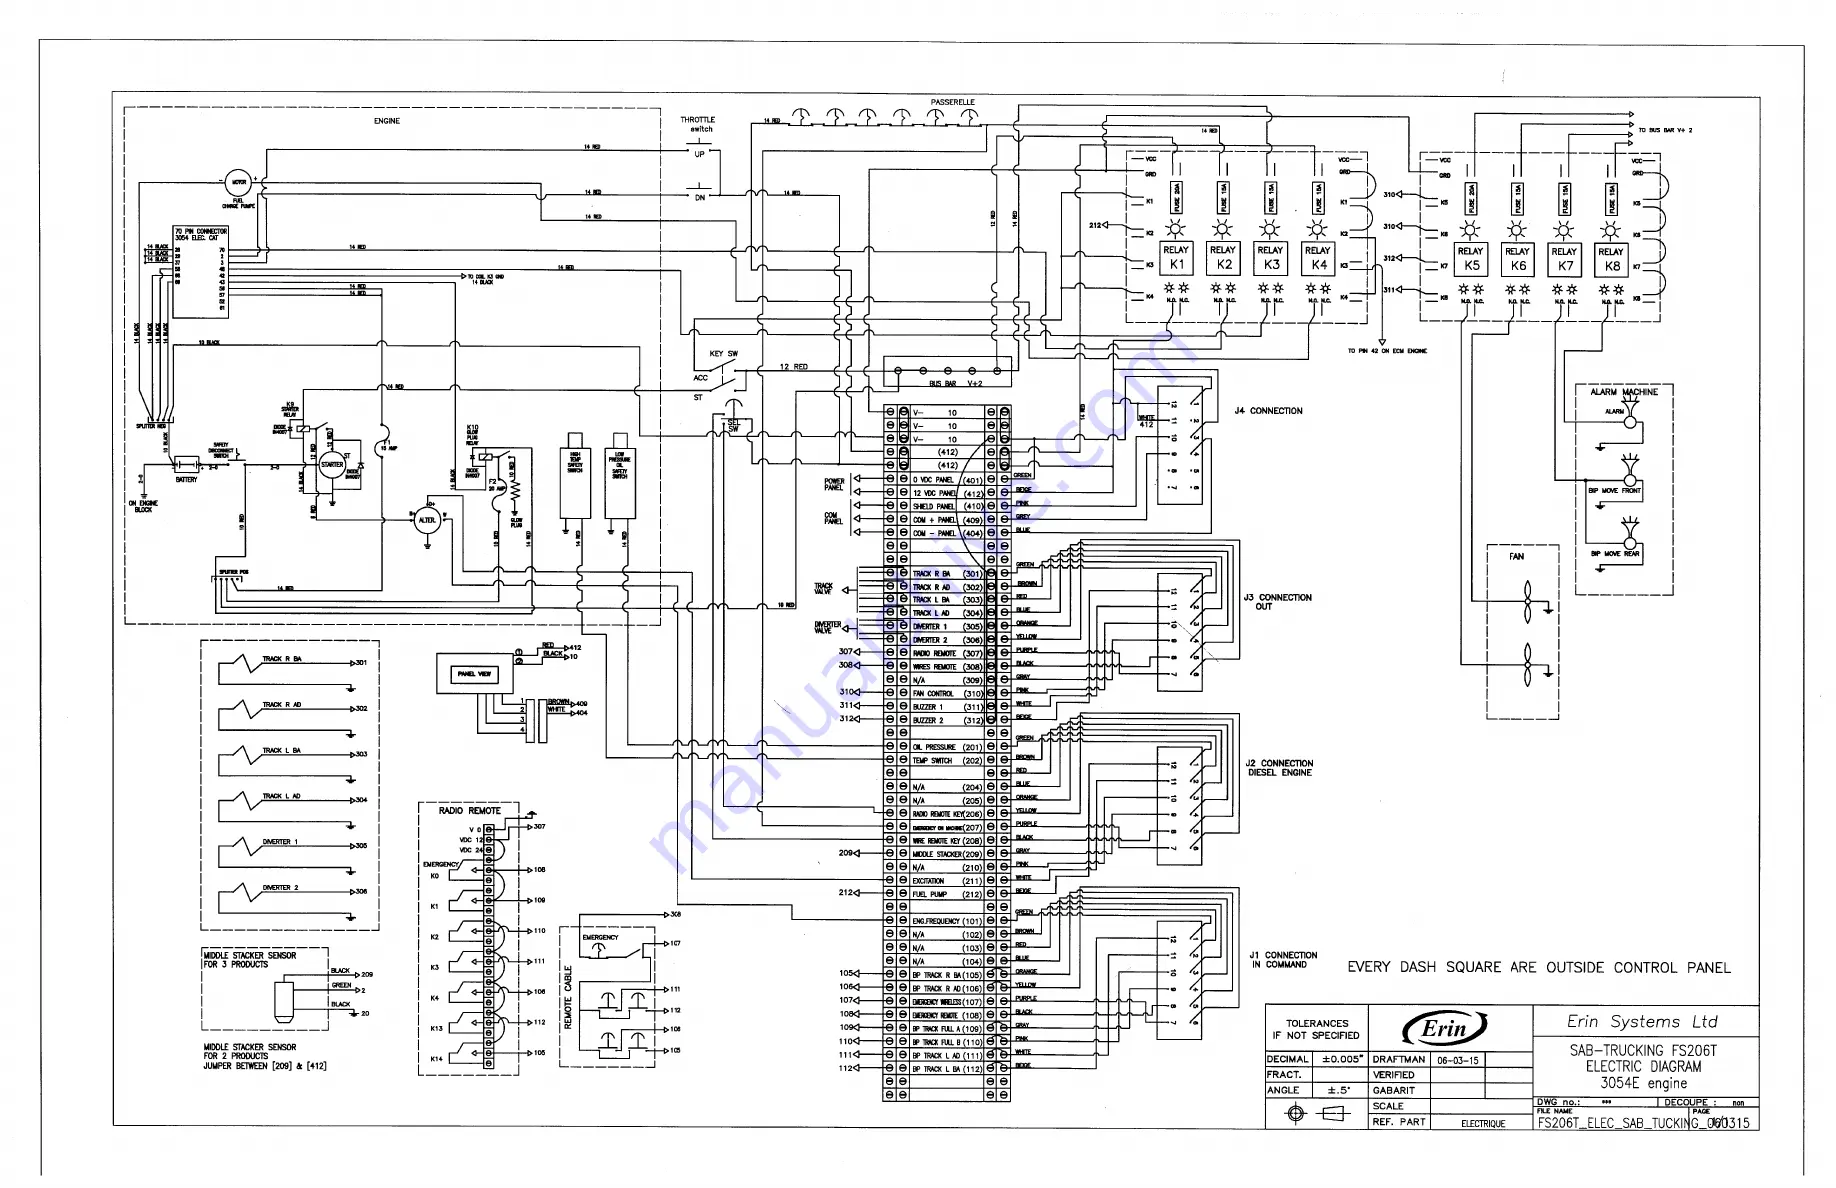
Task: Click the 'OIL PRESSURE (201)' terminal row
Action: tap(947, 747)
